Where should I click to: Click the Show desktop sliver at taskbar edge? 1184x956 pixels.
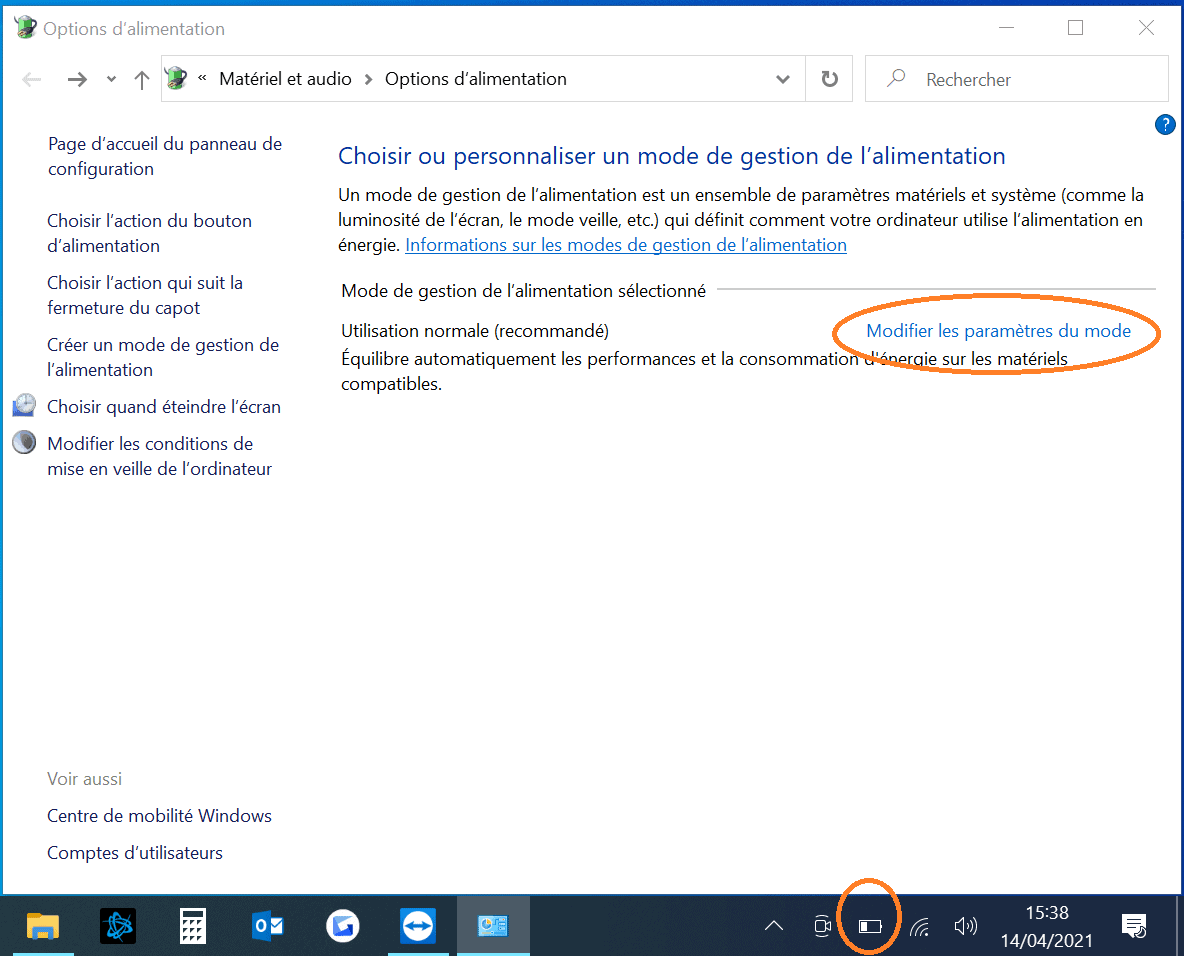(1179, 926)
